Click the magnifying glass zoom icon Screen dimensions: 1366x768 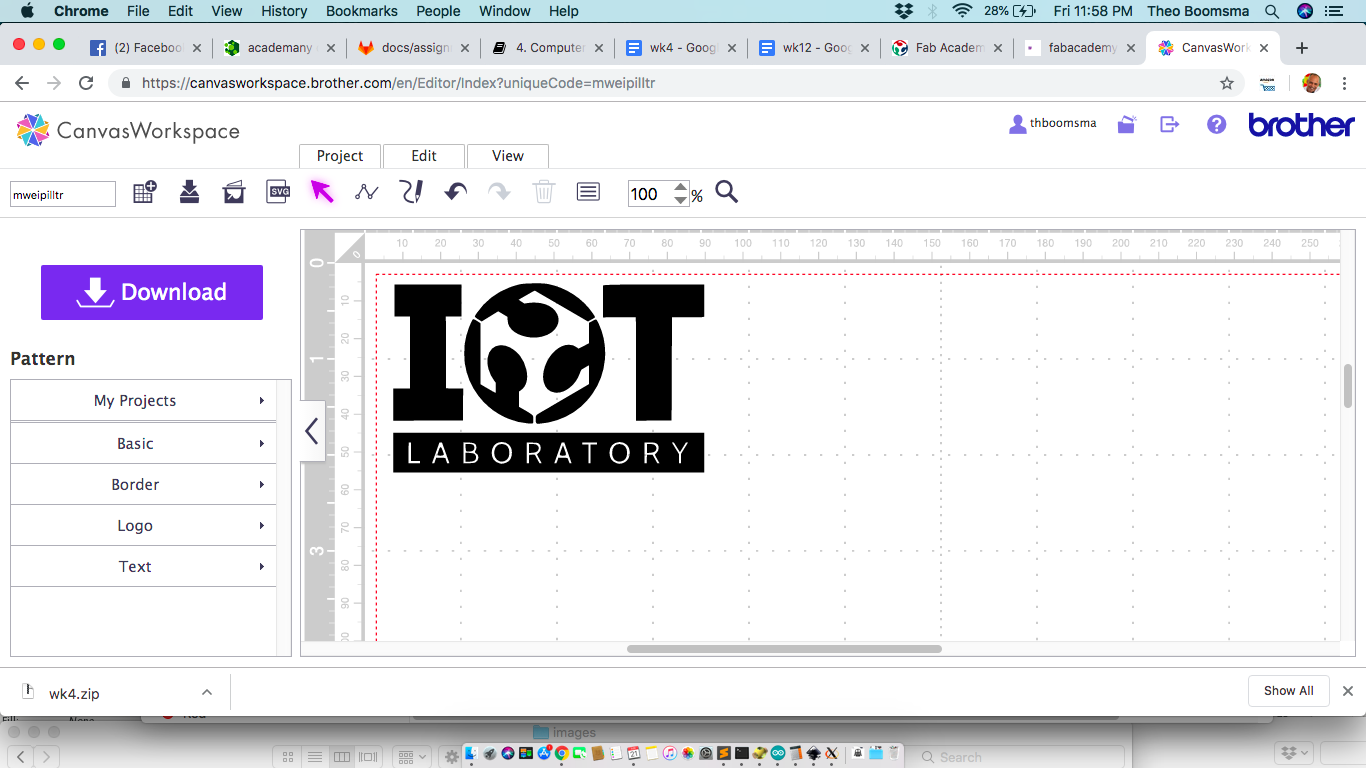[x=727, y=192]
